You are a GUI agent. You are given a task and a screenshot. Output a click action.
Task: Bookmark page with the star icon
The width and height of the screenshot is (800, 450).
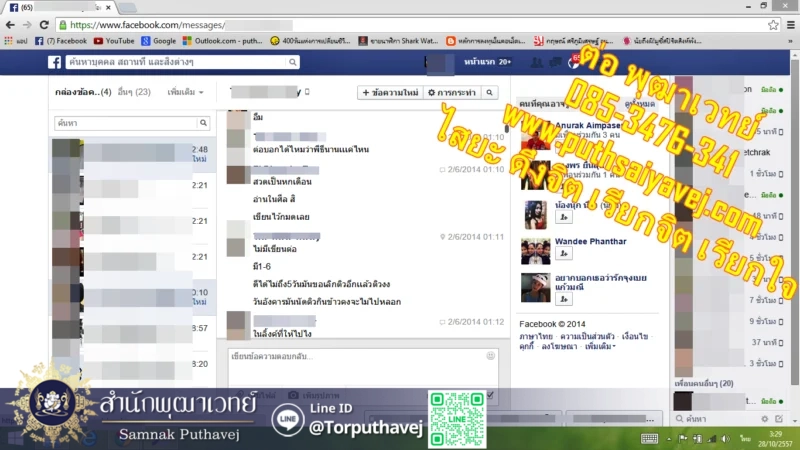tap(773, 24)
